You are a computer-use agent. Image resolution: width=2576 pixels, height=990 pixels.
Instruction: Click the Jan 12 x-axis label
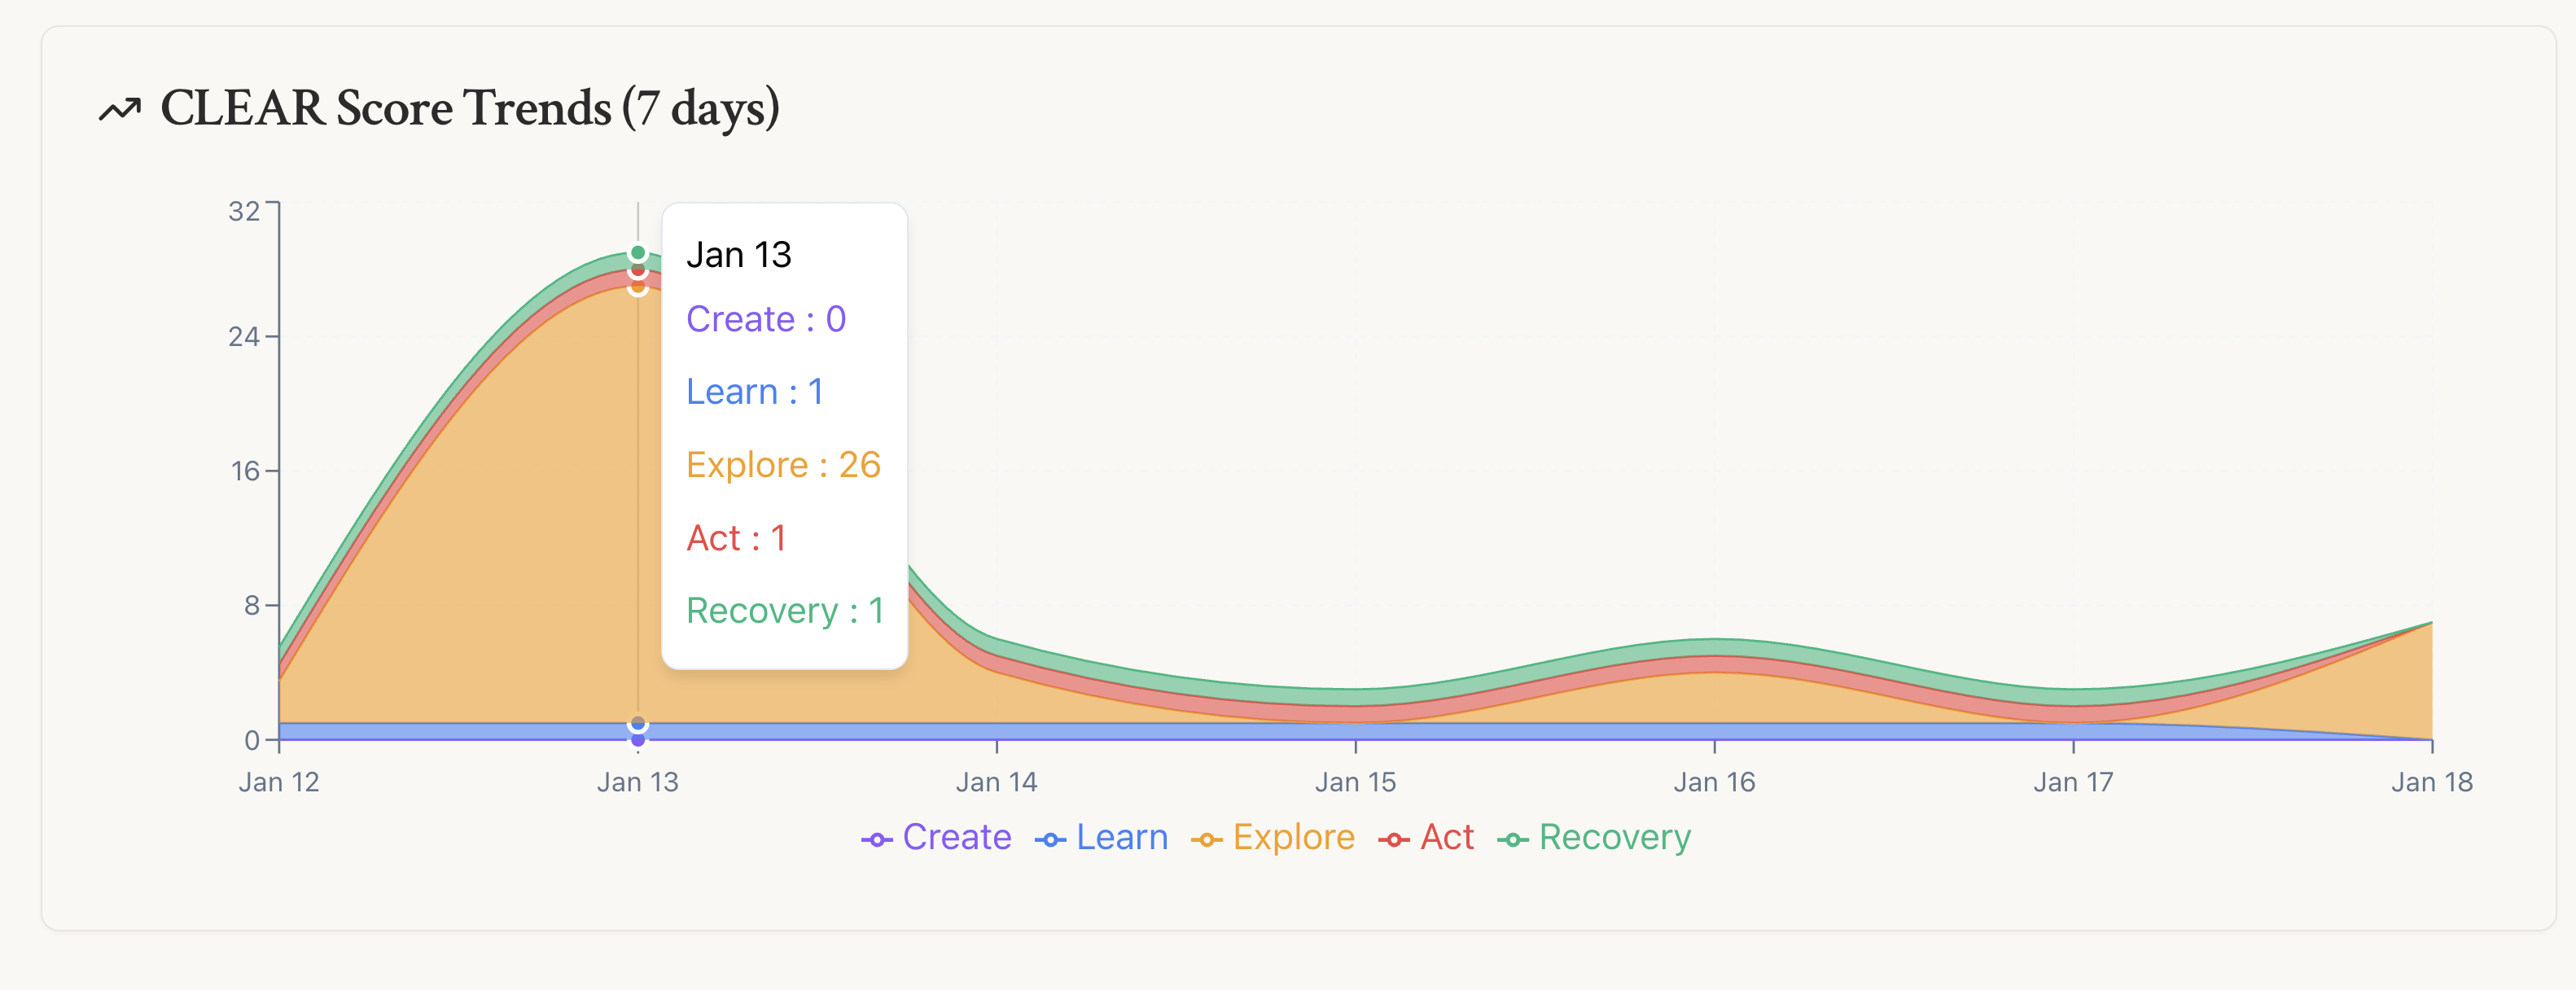coord(279,782)
